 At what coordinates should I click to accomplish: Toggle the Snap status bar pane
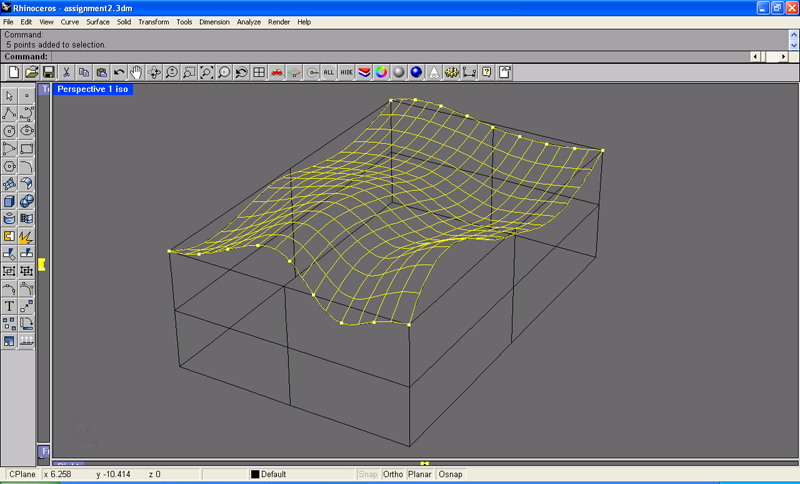[x=368, y=474]
